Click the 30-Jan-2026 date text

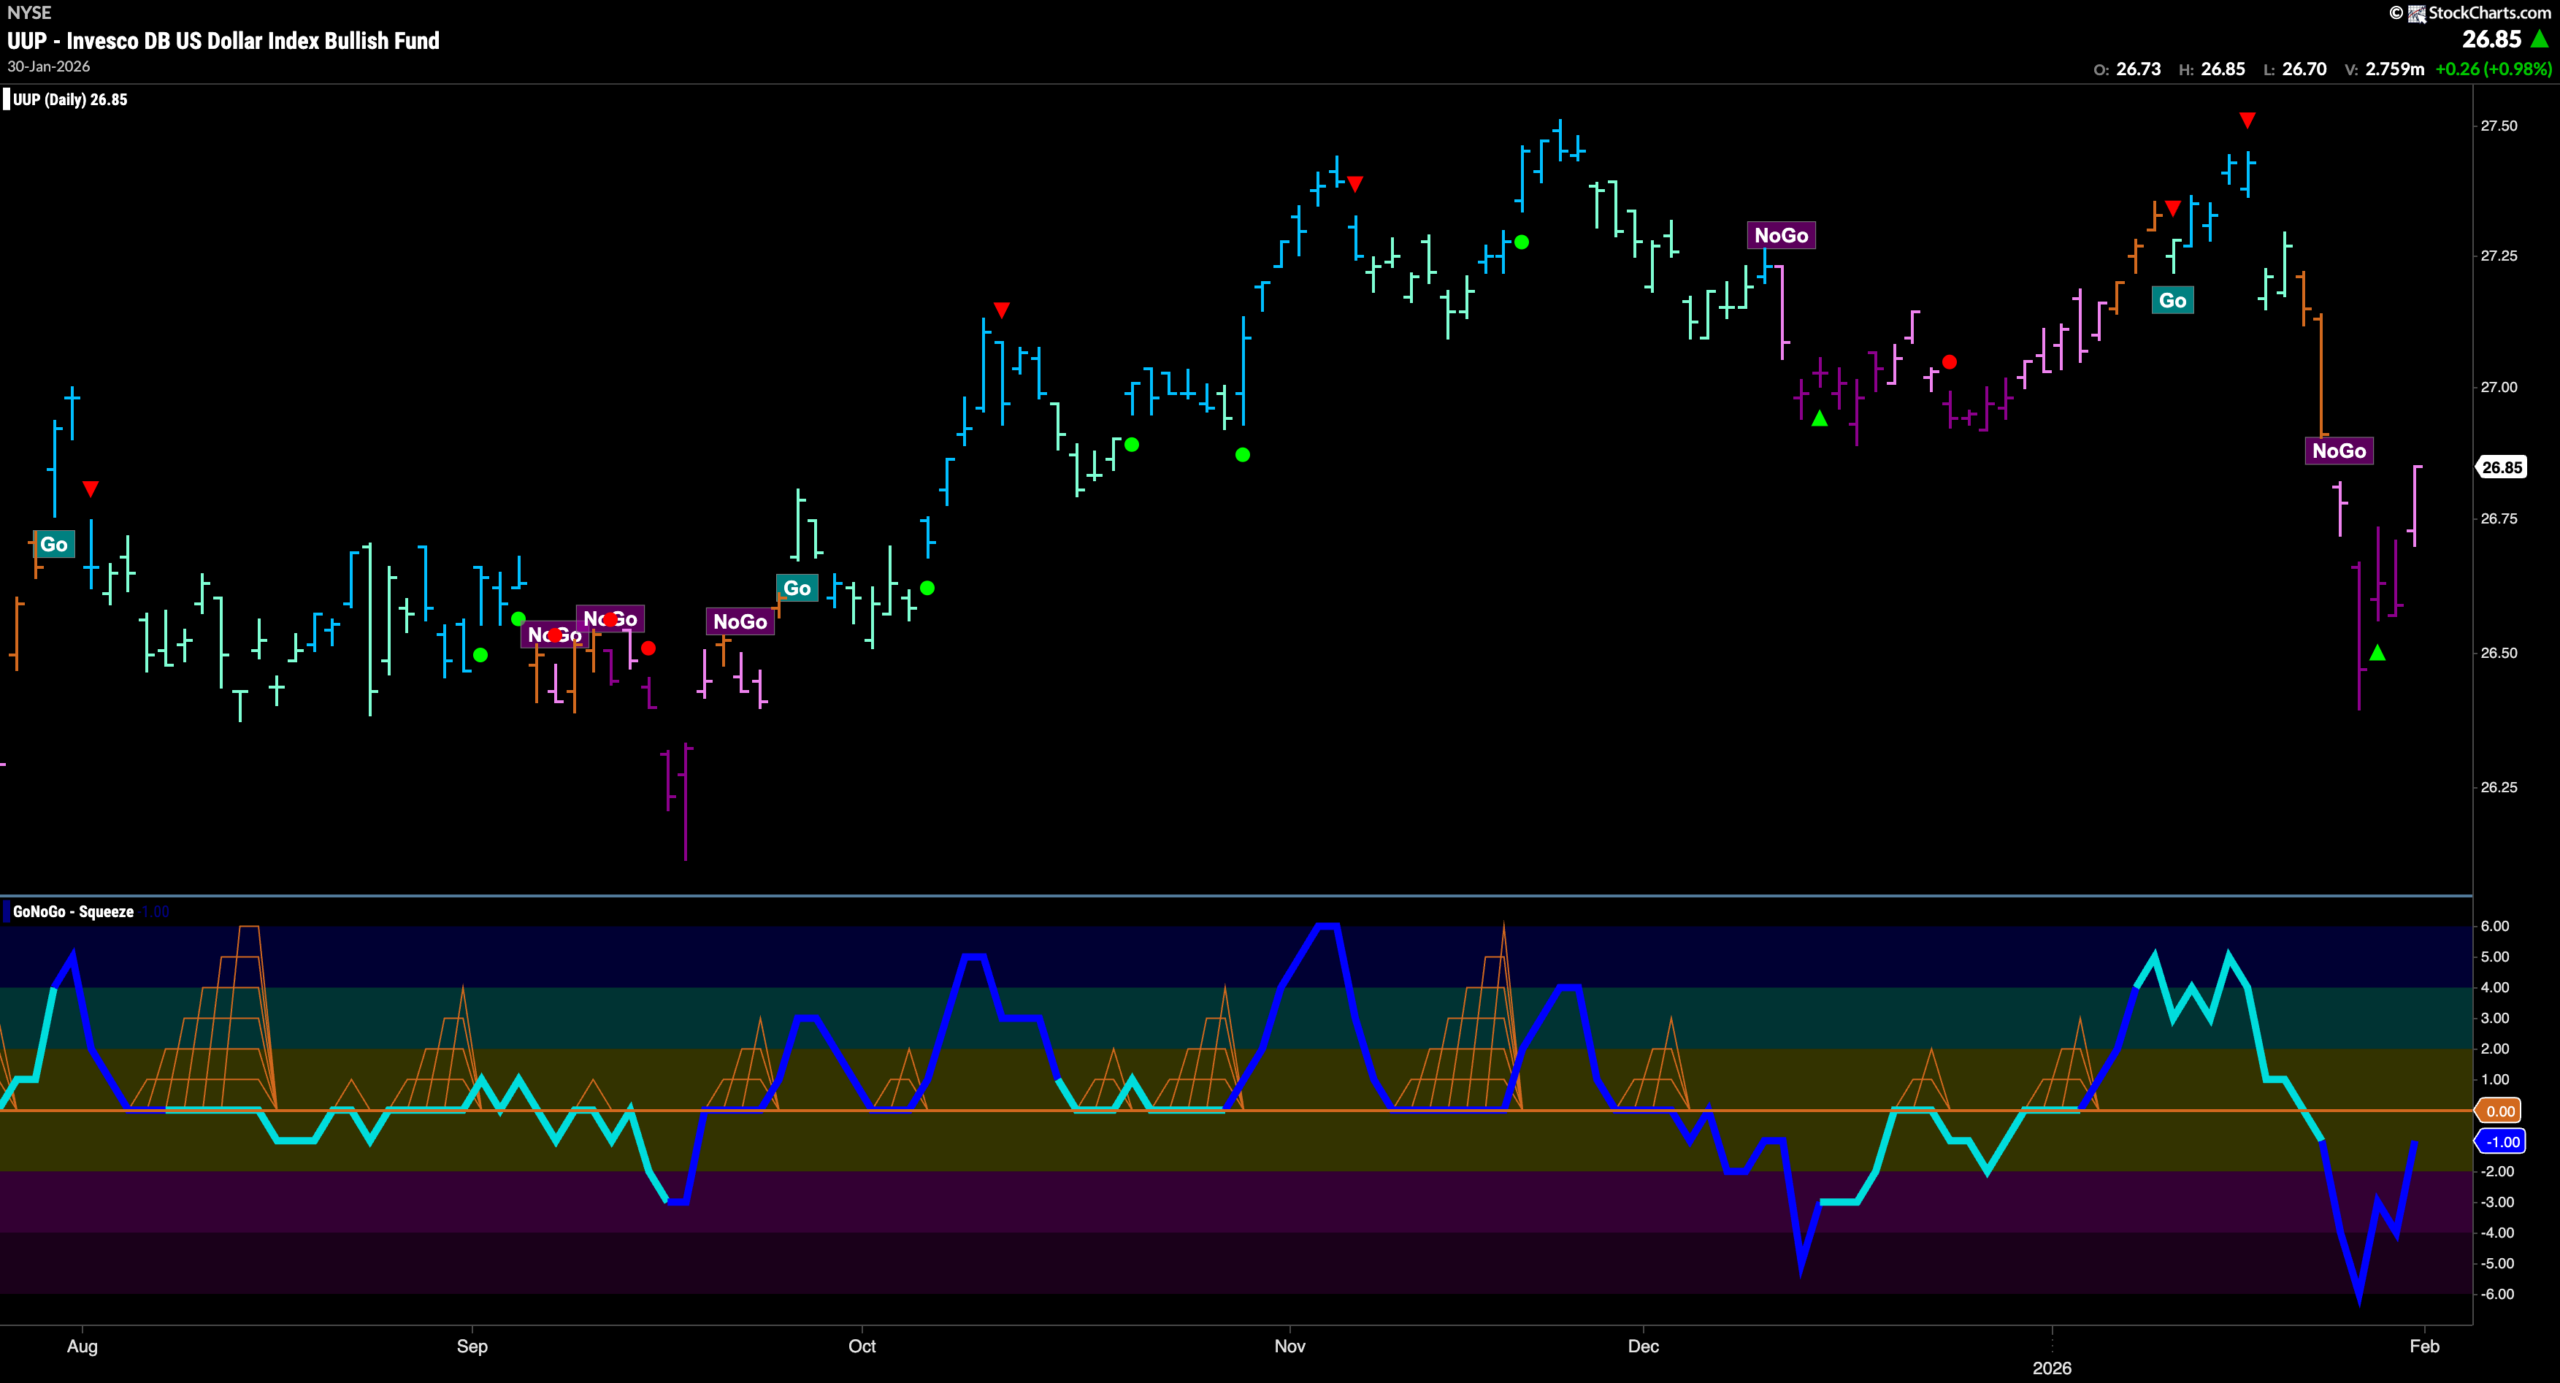49,67
